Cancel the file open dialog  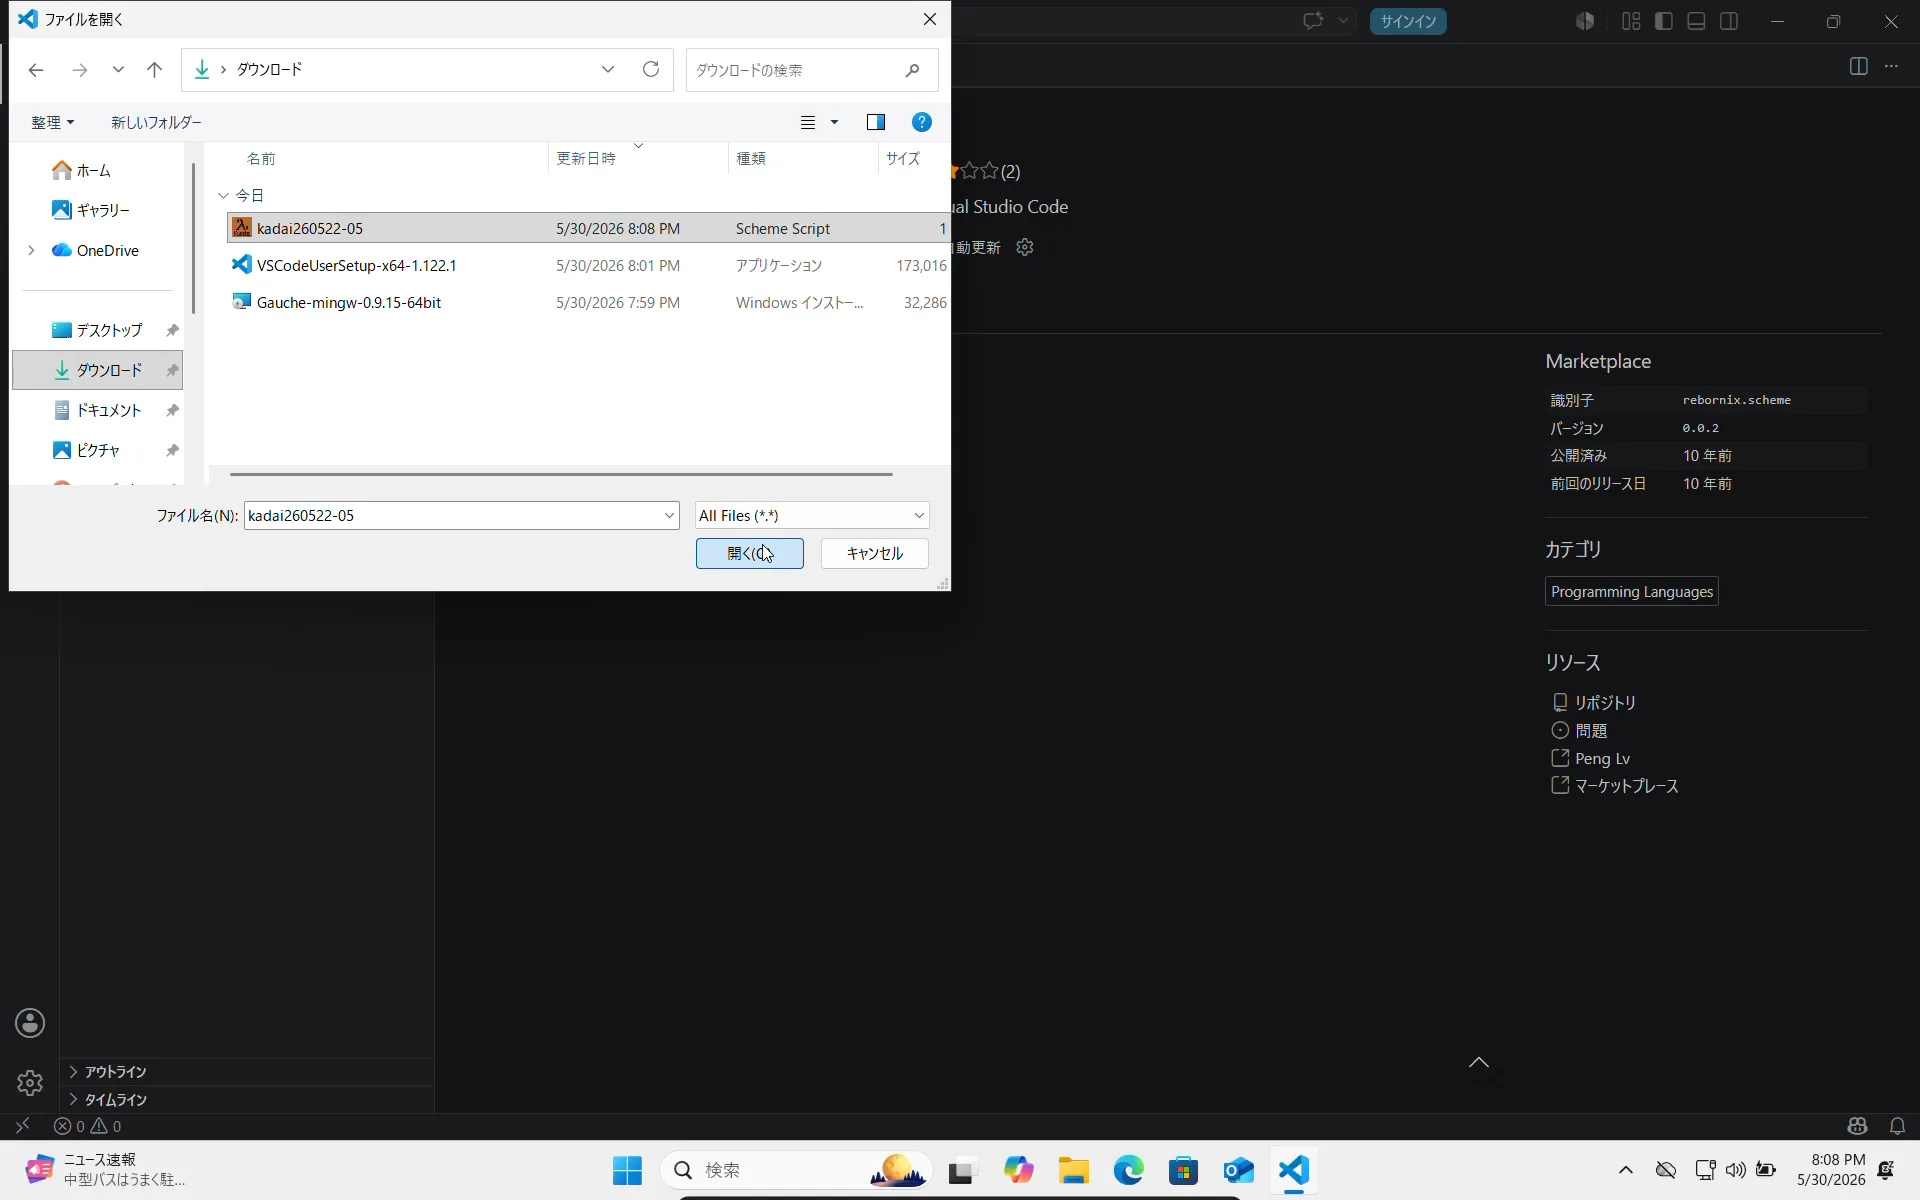[x=875, y=553]
